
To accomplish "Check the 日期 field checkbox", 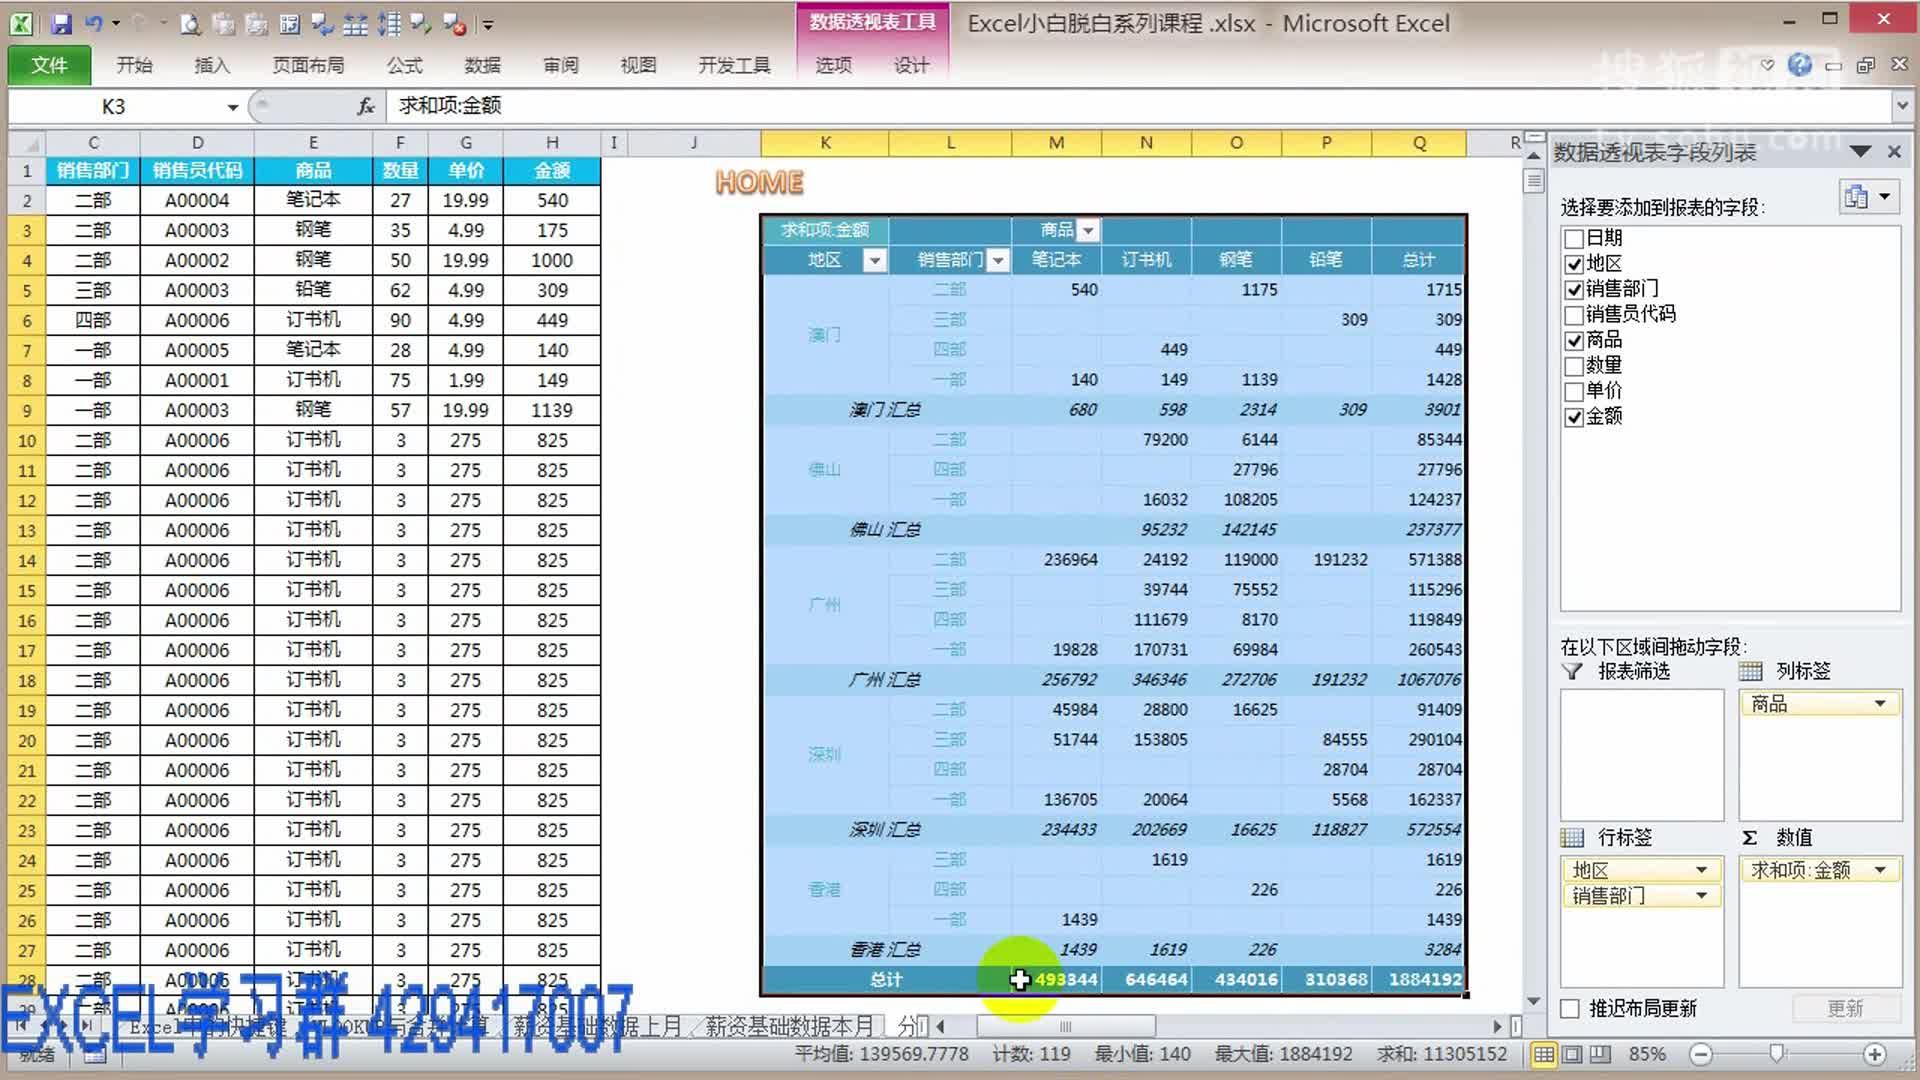I will coord(1573,238).
